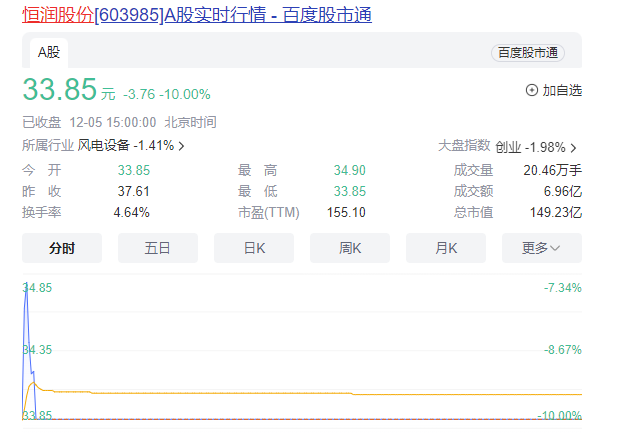This screenshot has height=433, width=627.
Task: Click the 大盘指数 label
Action: coord(464,146)
